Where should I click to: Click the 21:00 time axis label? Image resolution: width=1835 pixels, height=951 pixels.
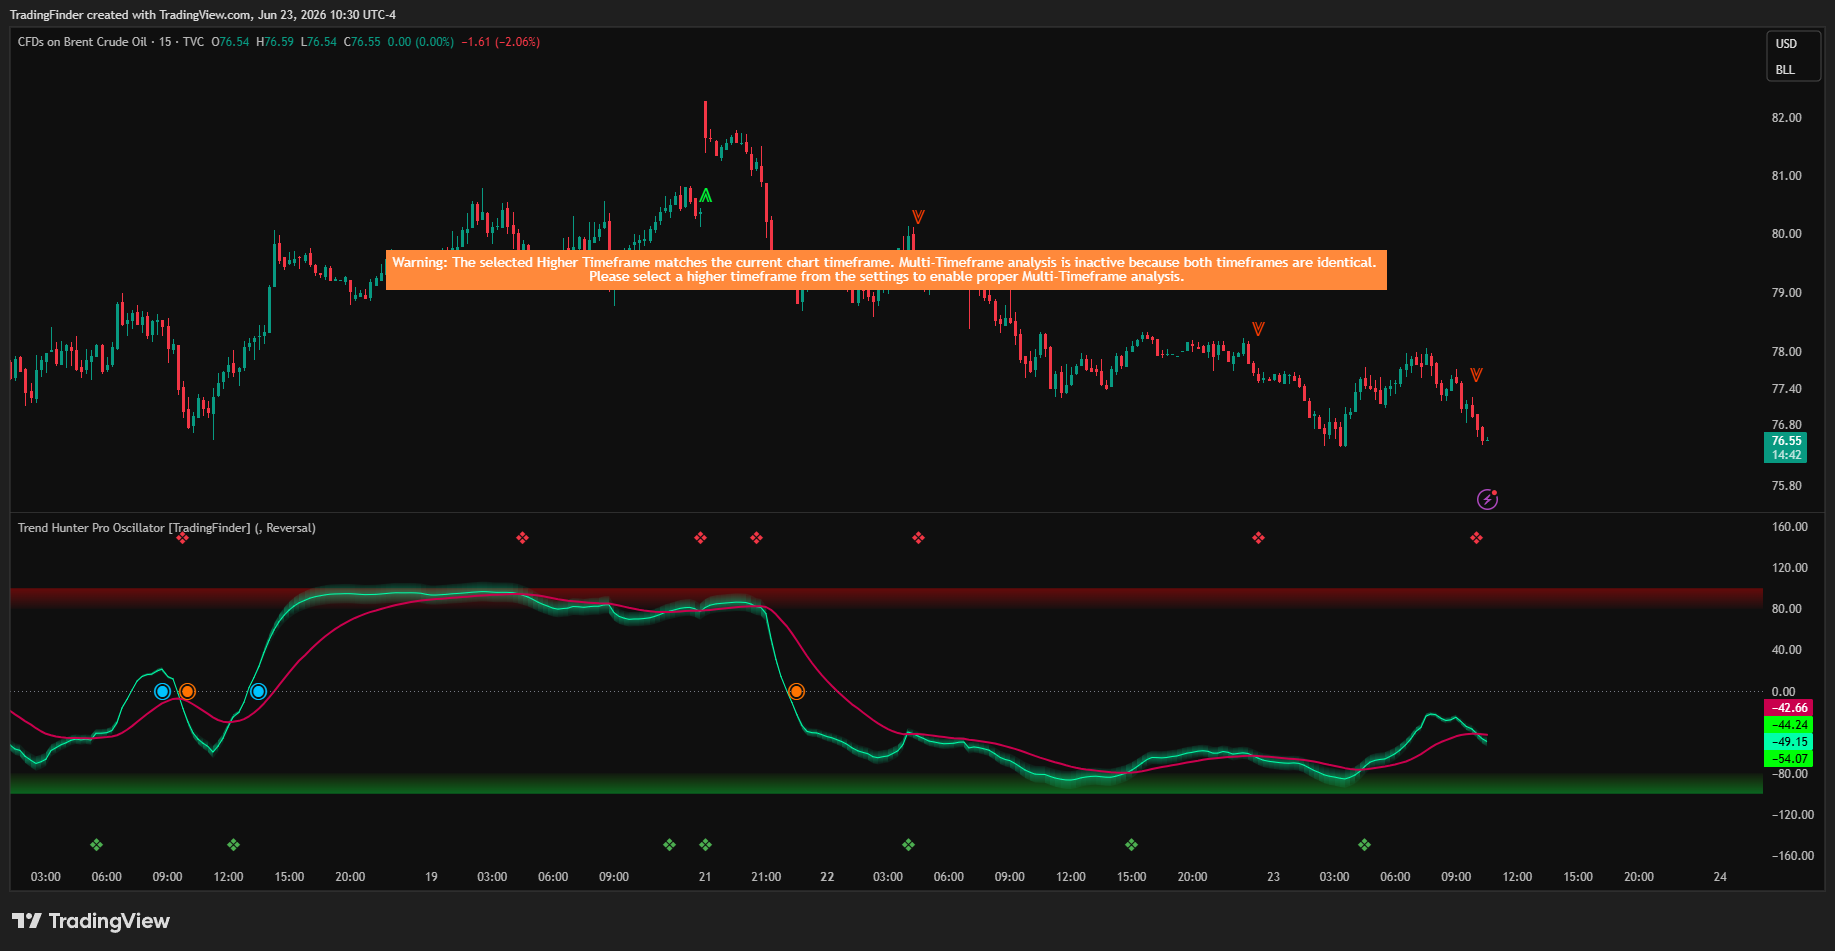[x=766, y=877]
